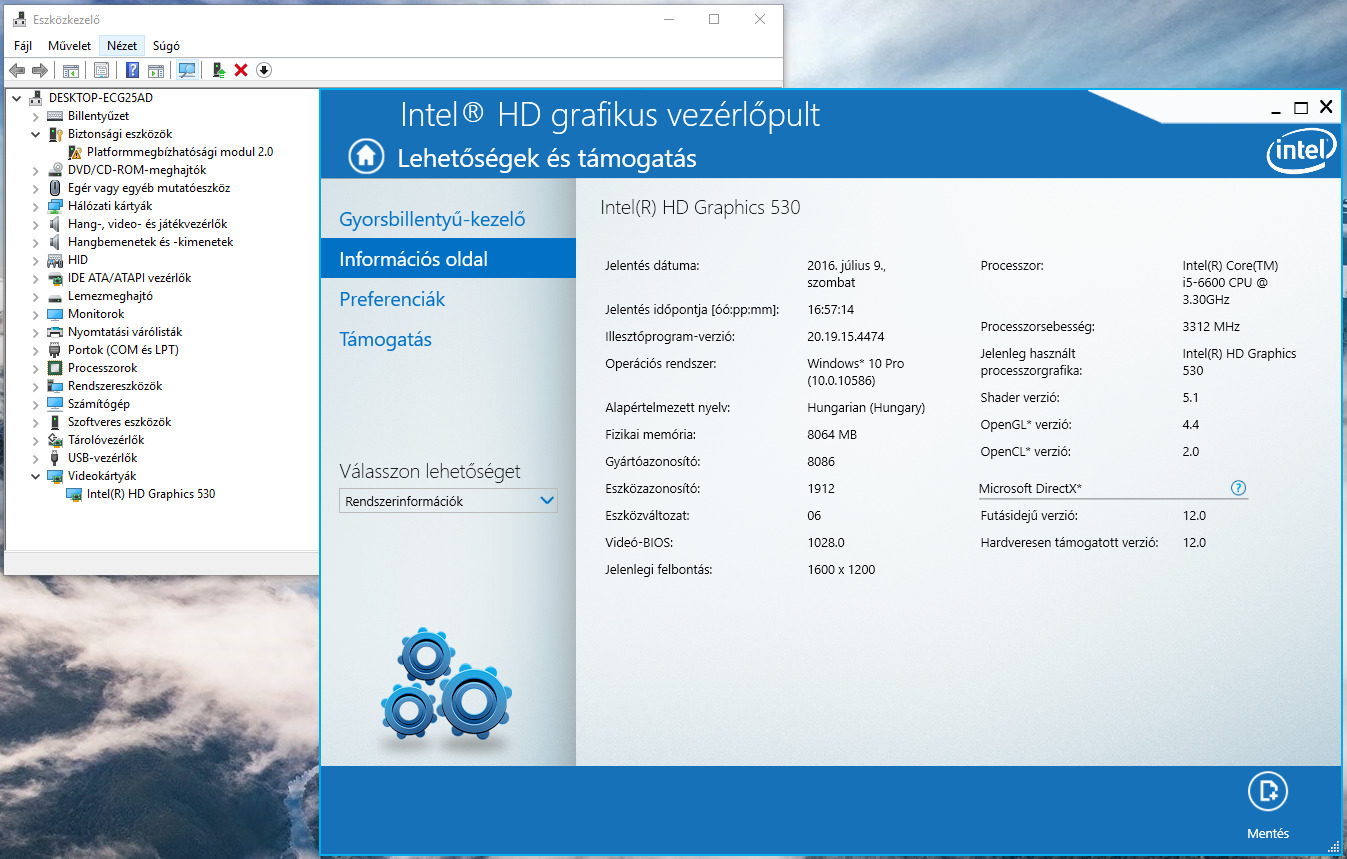This screenshot has height=859, width=1347.
Task: Click the Mentés label
Action: click(x=1268, y=834)
